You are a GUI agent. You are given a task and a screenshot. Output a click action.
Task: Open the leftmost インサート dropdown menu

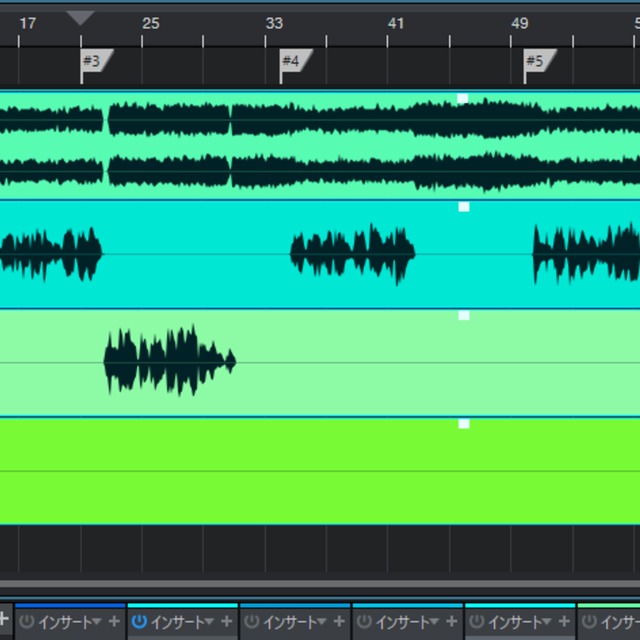[x=97, y=622]
